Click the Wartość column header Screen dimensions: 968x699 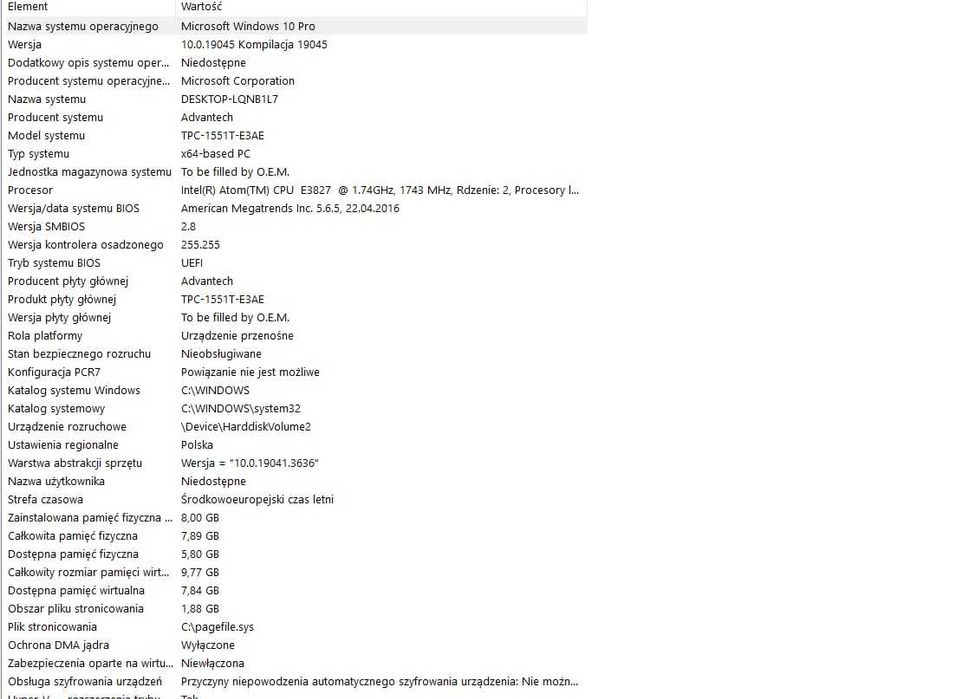point(202,7)
